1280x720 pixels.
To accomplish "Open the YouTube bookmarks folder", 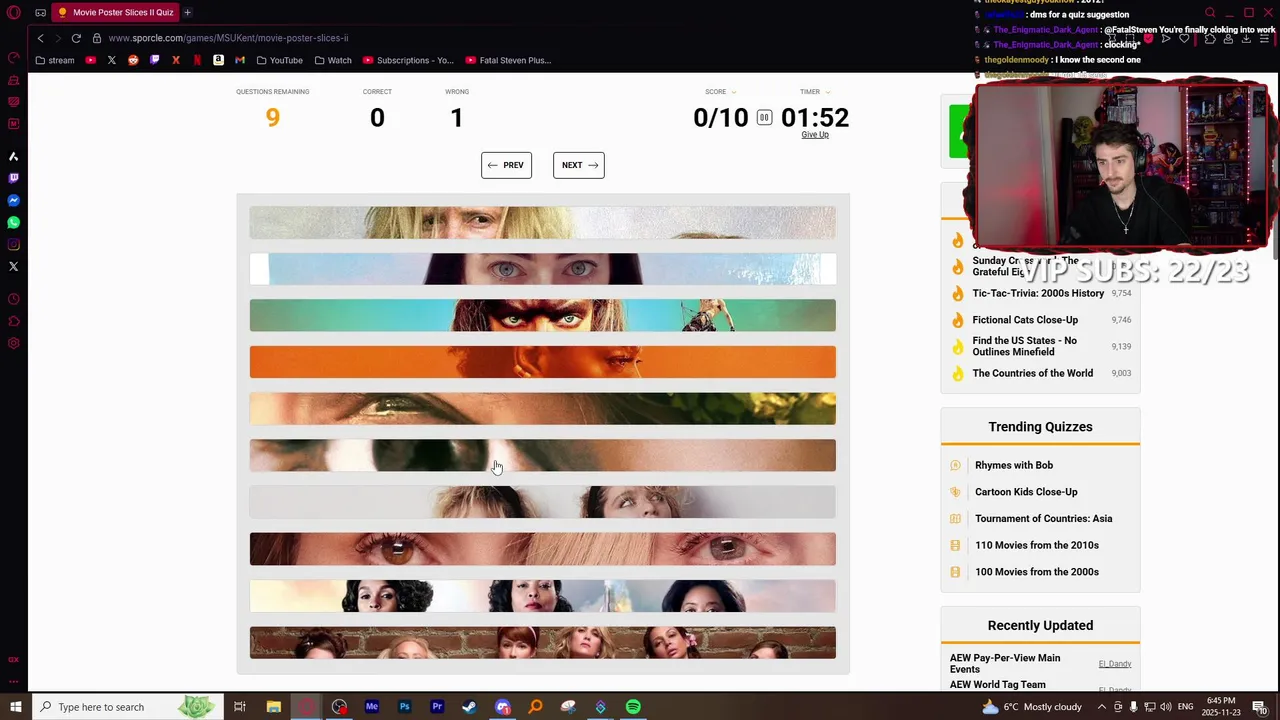I will tap(278, 60).
